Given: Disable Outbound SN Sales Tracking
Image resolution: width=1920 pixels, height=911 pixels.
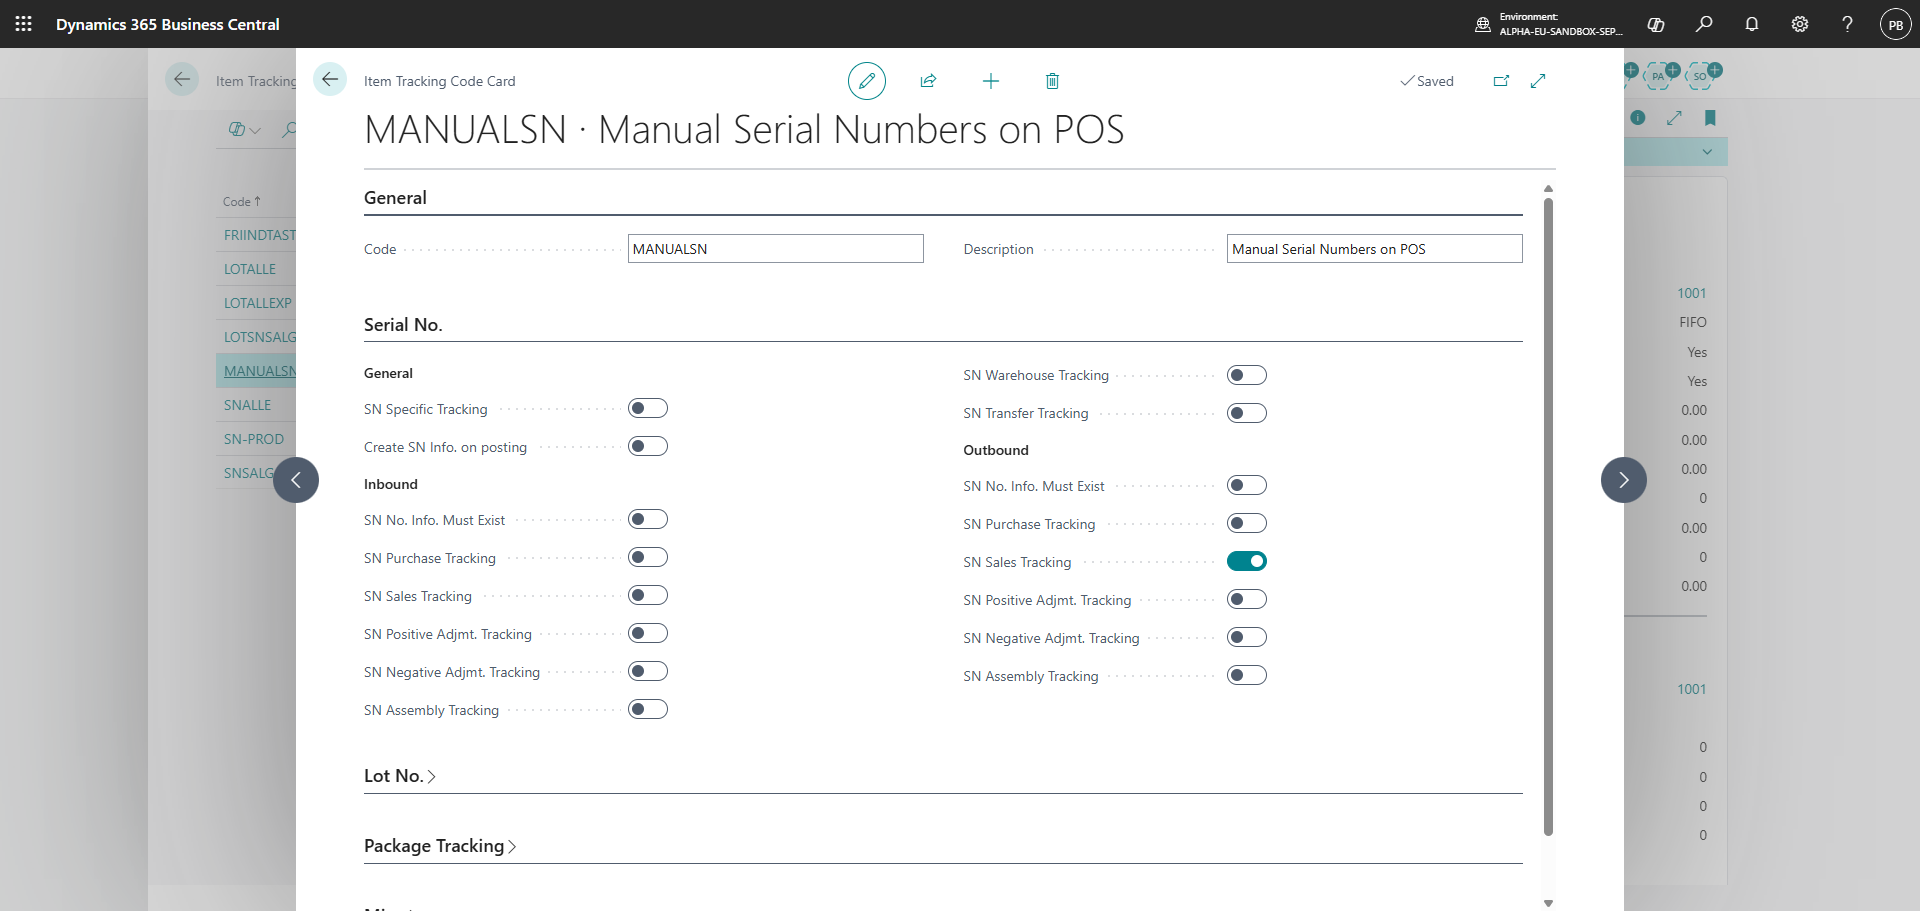Looking at the screenshot, I should click(x=1247, y=561).
